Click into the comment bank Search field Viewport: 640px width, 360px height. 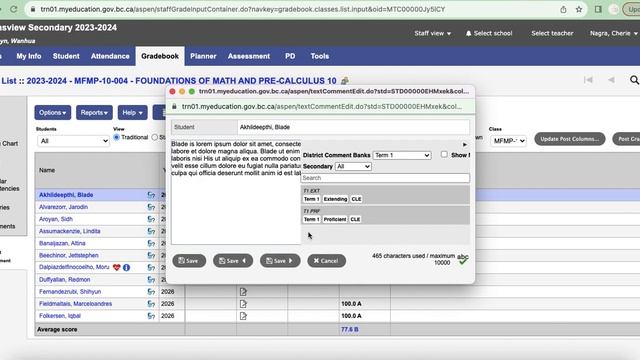pyautogui.click(x=385, y=178)
